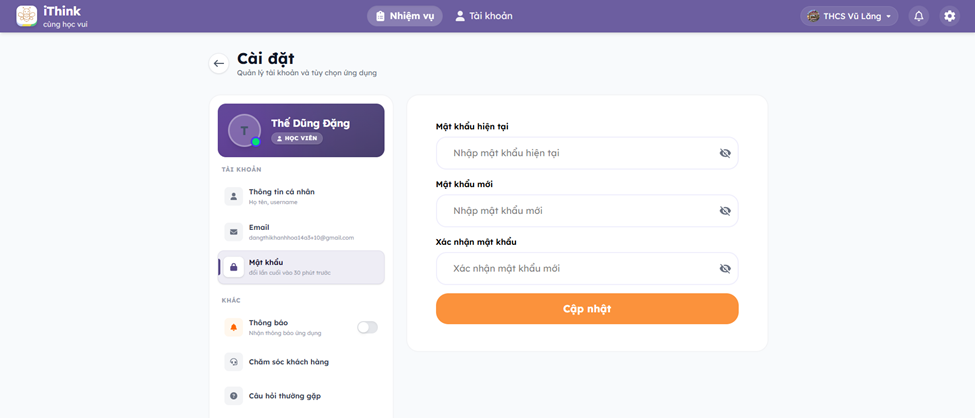The image size is (975, 418).
Task: Expand the THCS Vũ Lăng school dropdown
Action: pos(849,16)
